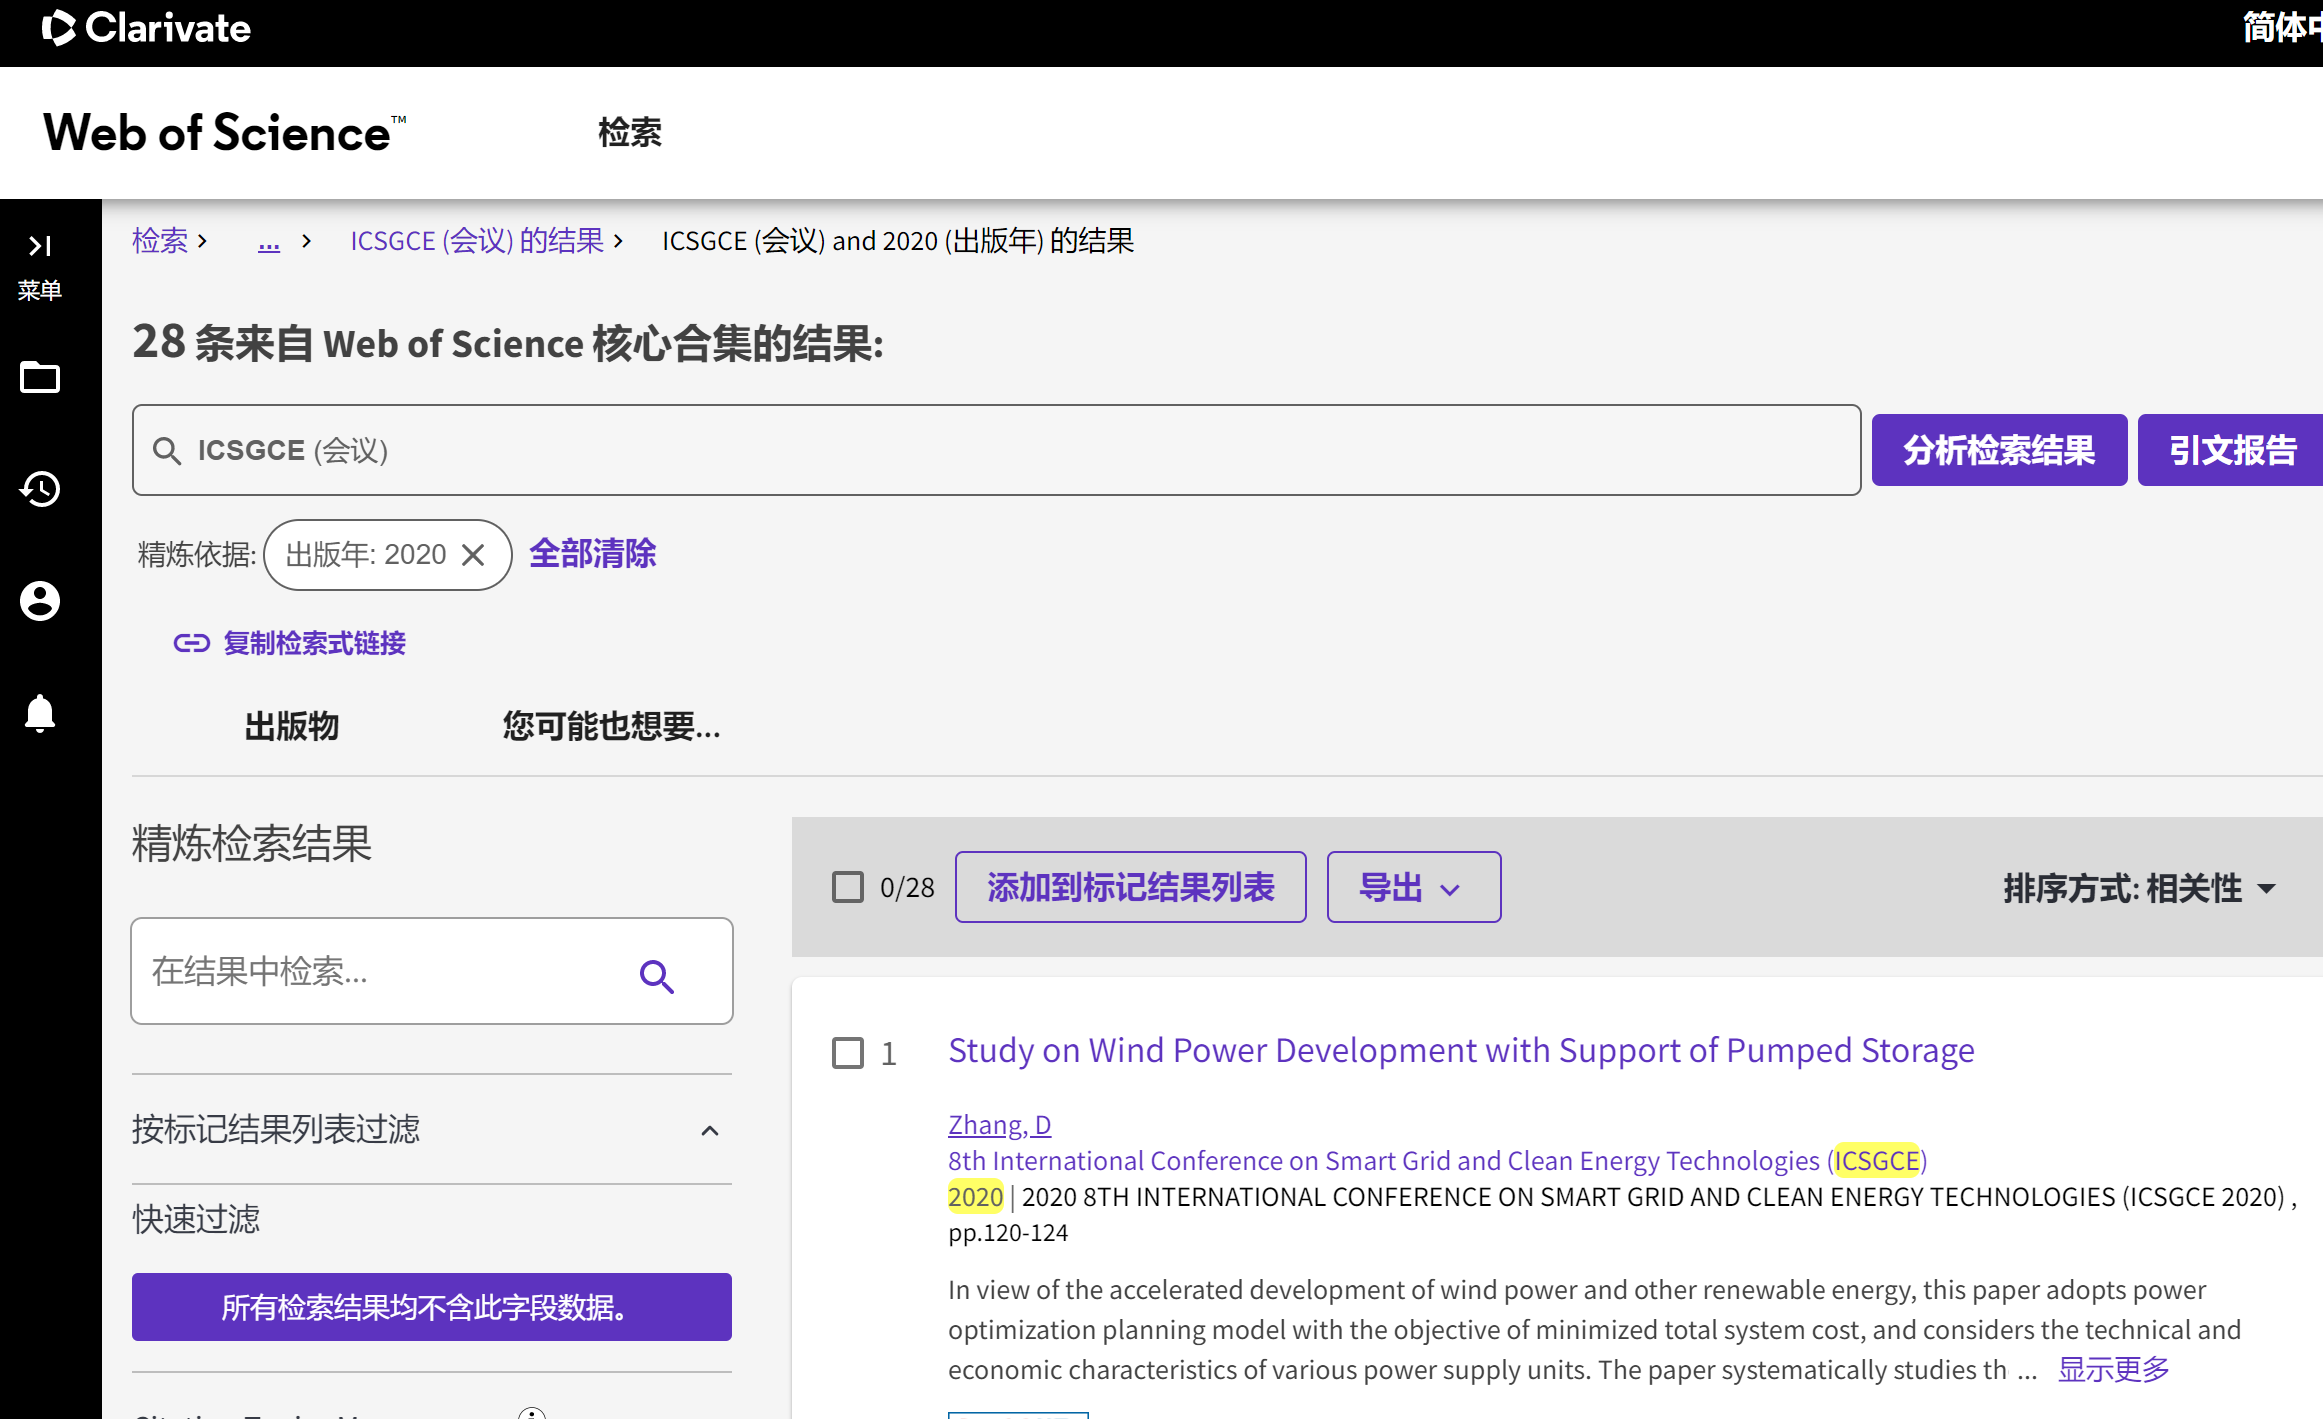Select checkbox for result 1
This screenshot has height=1419, width=2323.
[848, 1053]
